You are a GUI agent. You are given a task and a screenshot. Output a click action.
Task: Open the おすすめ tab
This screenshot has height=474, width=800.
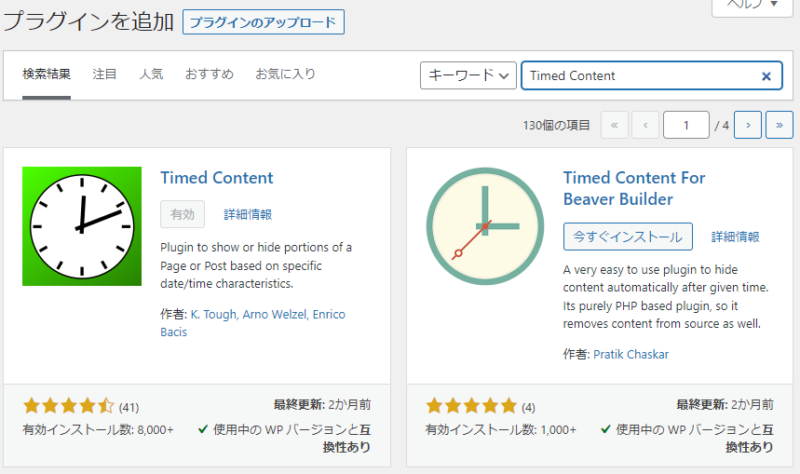[209, 74]
